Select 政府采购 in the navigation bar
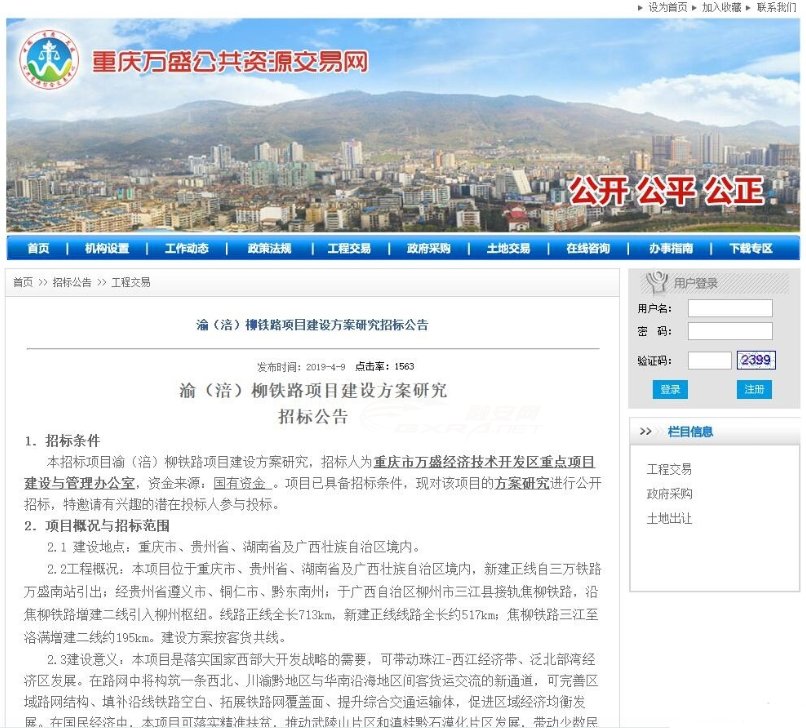 pyautogui.click(x=429, y=248)
